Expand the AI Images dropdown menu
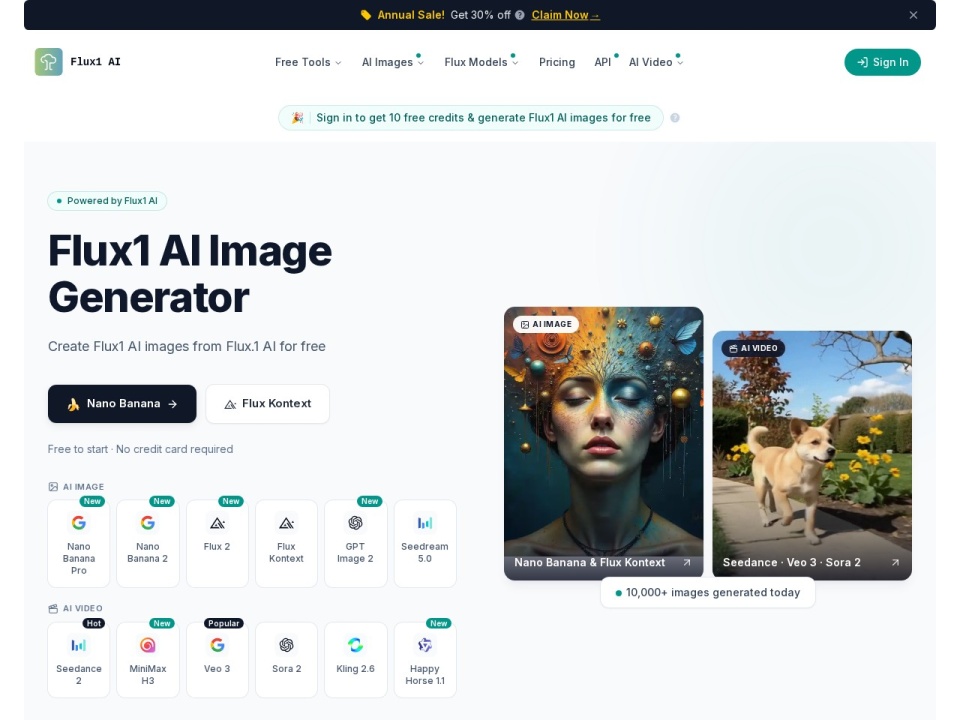Image resolution: width=960 pixels, height=720 pixels. (x=392, y=62)
